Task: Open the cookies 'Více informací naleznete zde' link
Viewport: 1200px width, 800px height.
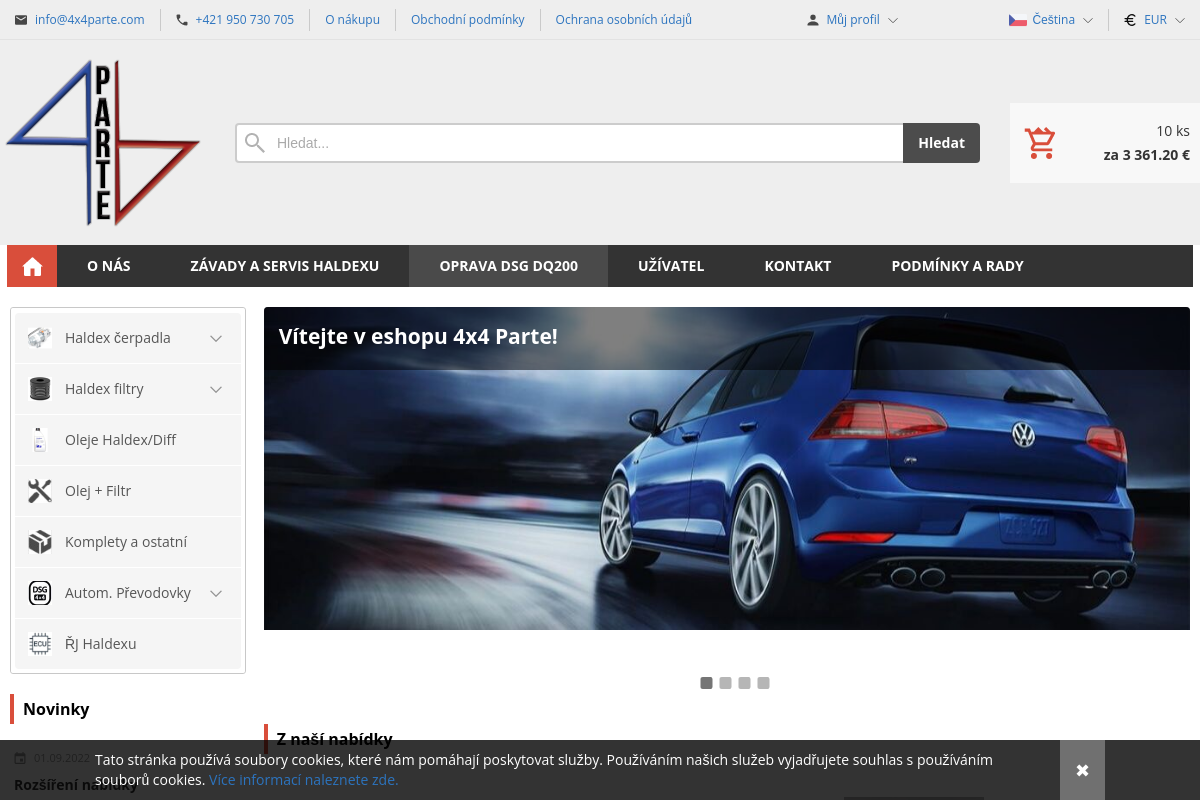Action: click(x=303, y=779)
